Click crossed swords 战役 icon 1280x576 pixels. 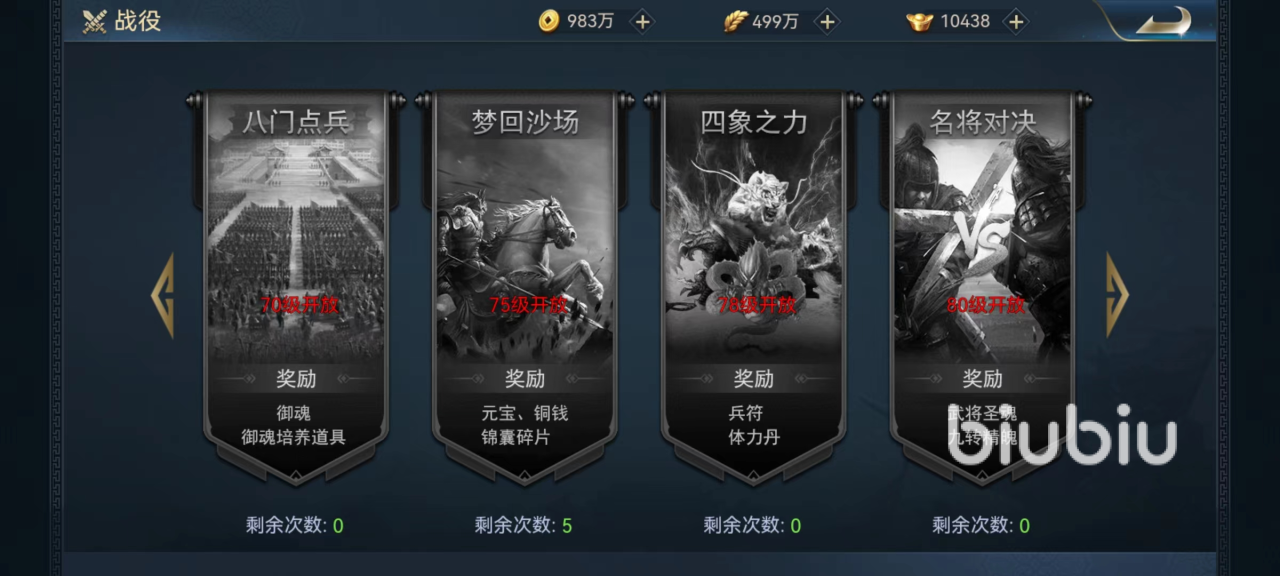click(95, 21)
